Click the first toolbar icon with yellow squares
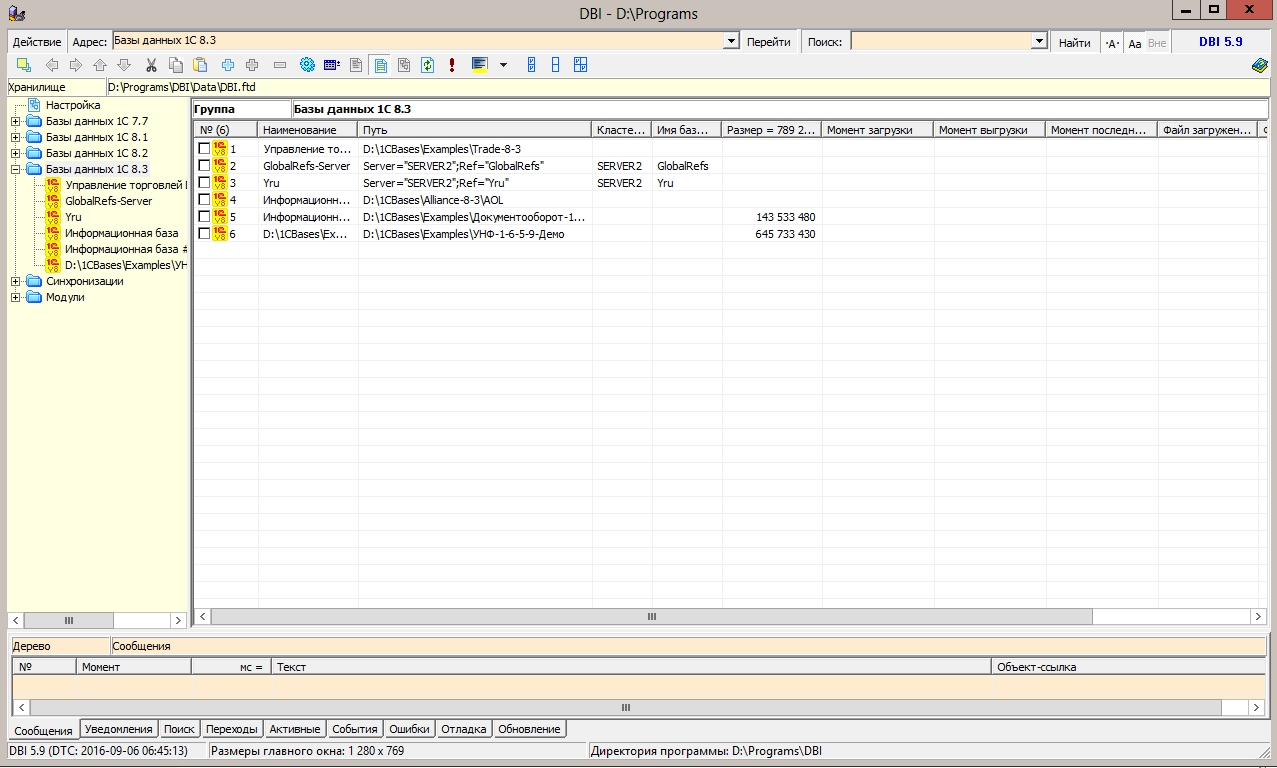Screen dimensions: 1277x768 pos(24,65)
